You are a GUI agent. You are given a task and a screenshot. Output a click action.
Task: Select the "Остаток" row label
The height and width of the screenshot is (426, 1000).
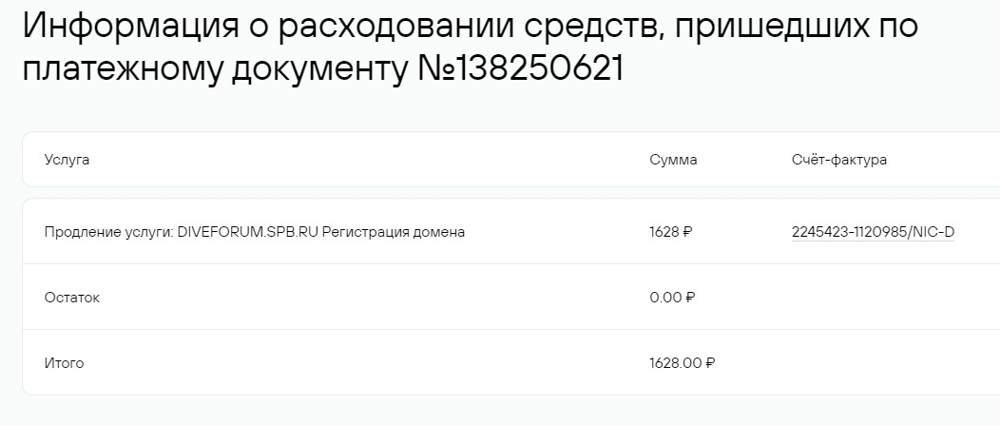coord(72,298)
